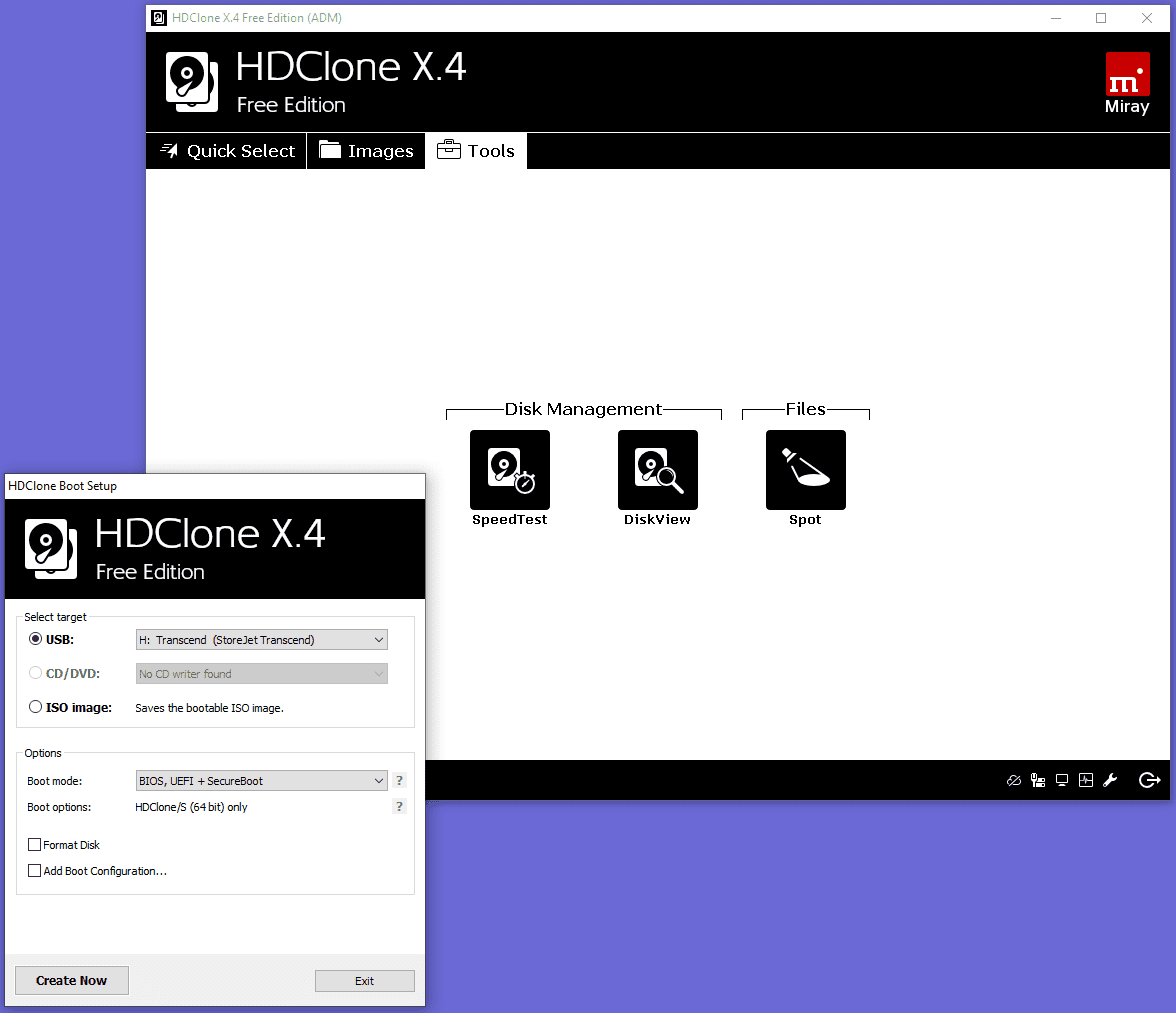The image size is (1176, 1013).
Task: Open the Images tab
Action: [x=366, y=151]
